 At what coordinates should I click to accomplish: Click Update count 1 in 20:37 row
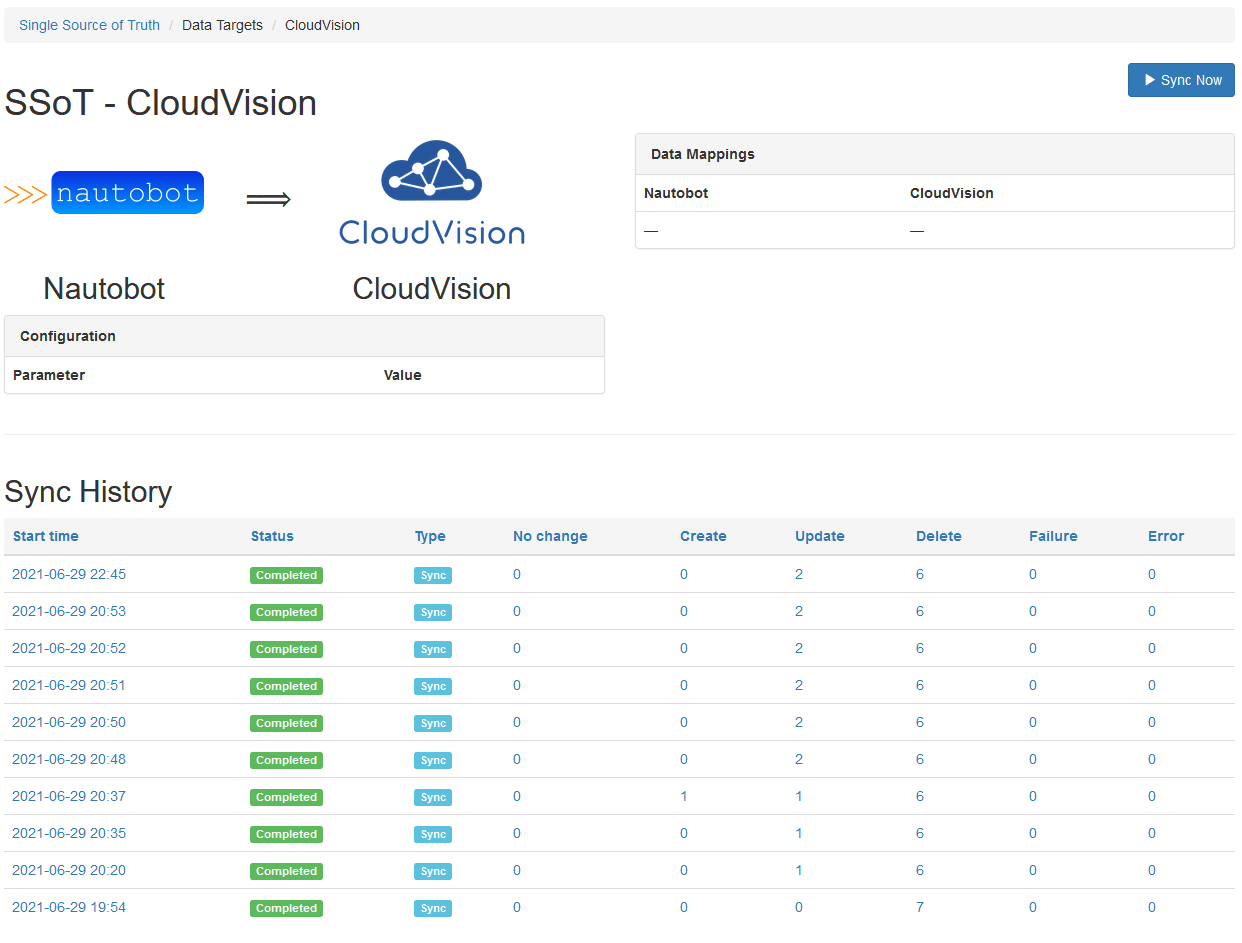click(799, 796)
